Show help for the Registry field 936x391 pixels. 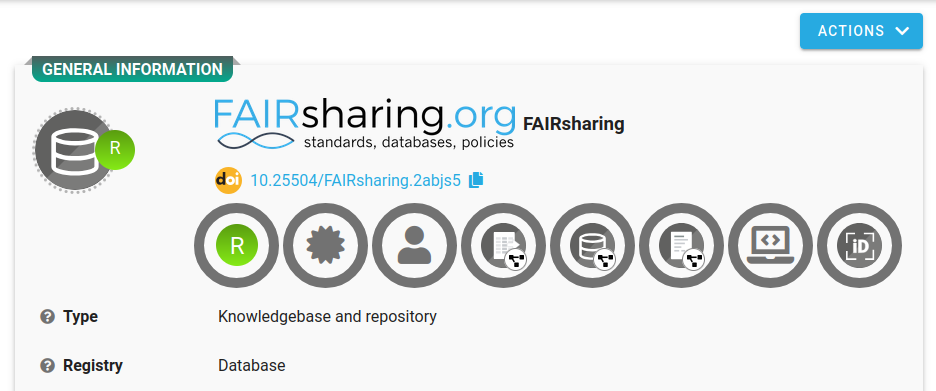[x=47, y=365]
